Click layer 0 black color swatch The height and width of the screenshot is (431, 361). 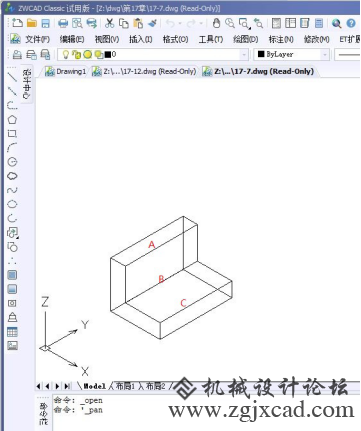click(108, 54)
